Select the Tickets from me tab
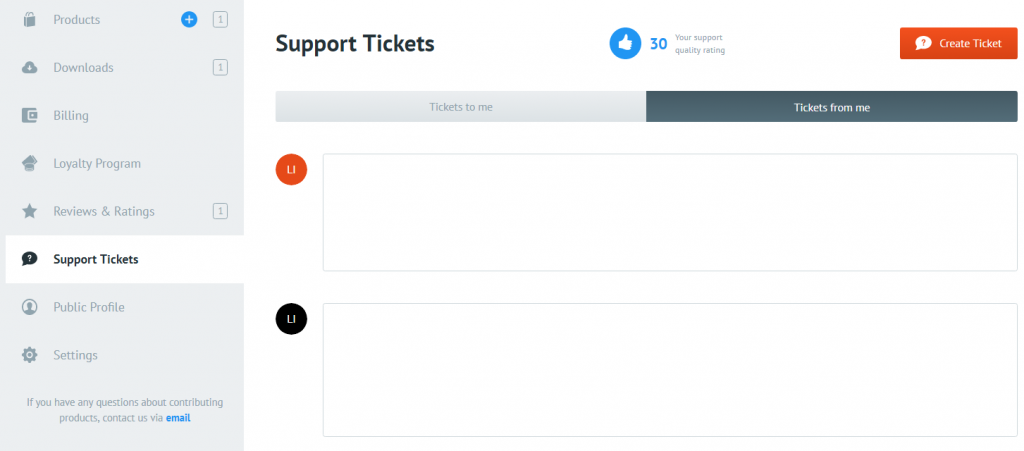This screenshot has height=451, width=1024. (x=831, y=106)
